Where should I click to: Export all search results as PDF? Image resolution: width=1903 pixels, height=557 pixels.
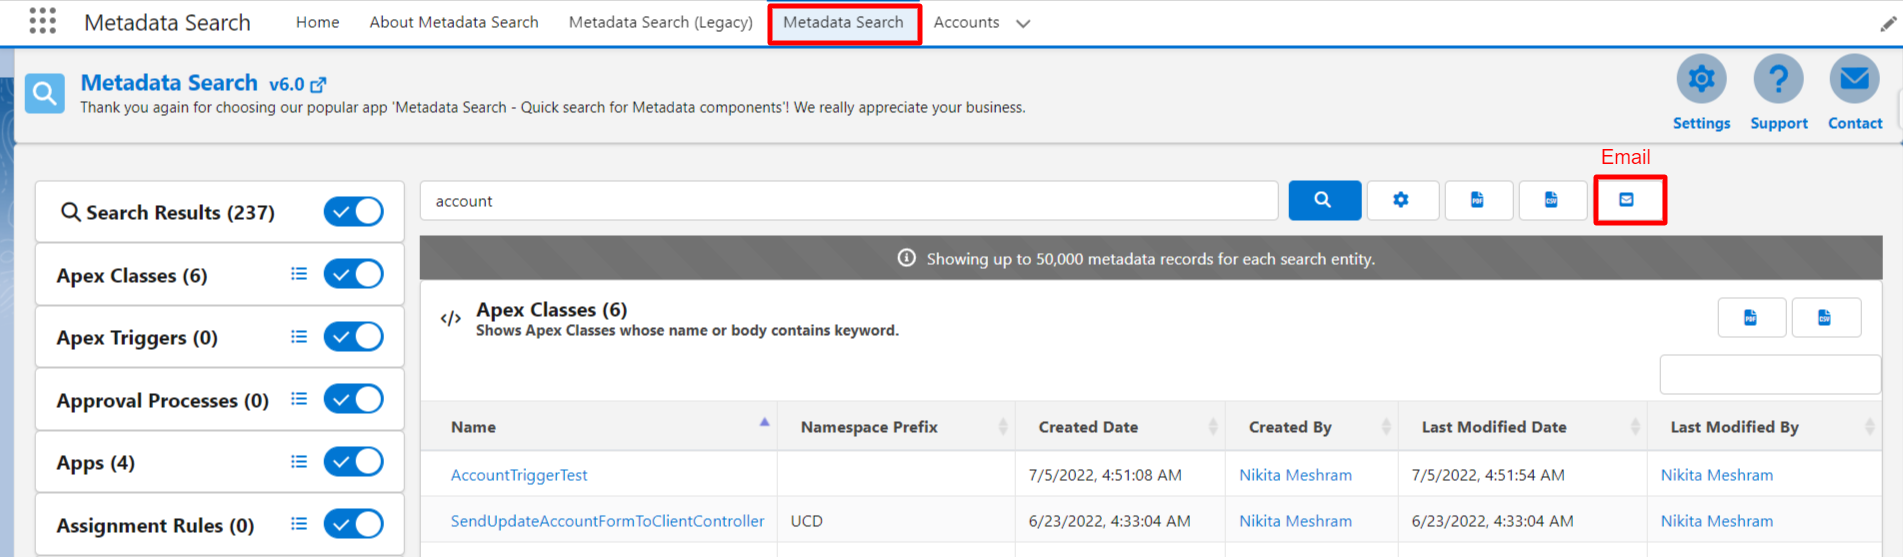(1477, 200)
